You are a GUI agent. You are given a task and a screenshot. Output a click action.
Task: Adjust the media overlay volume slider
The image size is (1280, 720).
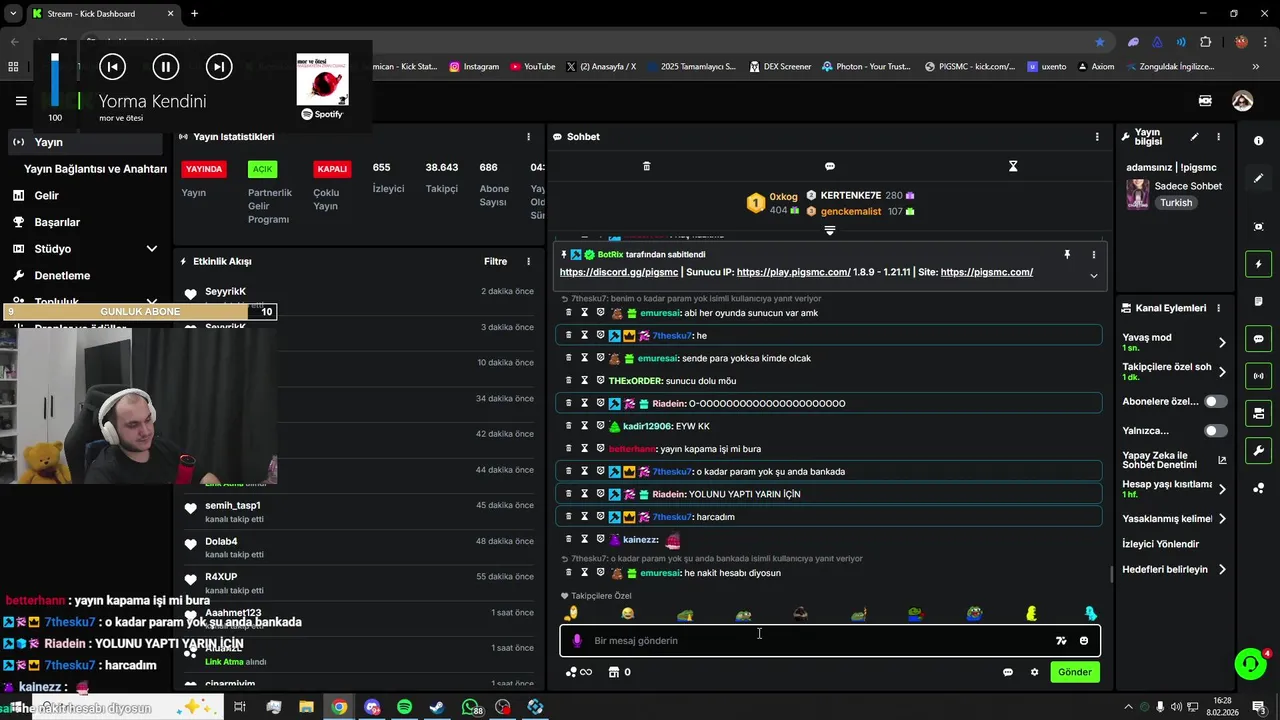click(x=55, y=78)
